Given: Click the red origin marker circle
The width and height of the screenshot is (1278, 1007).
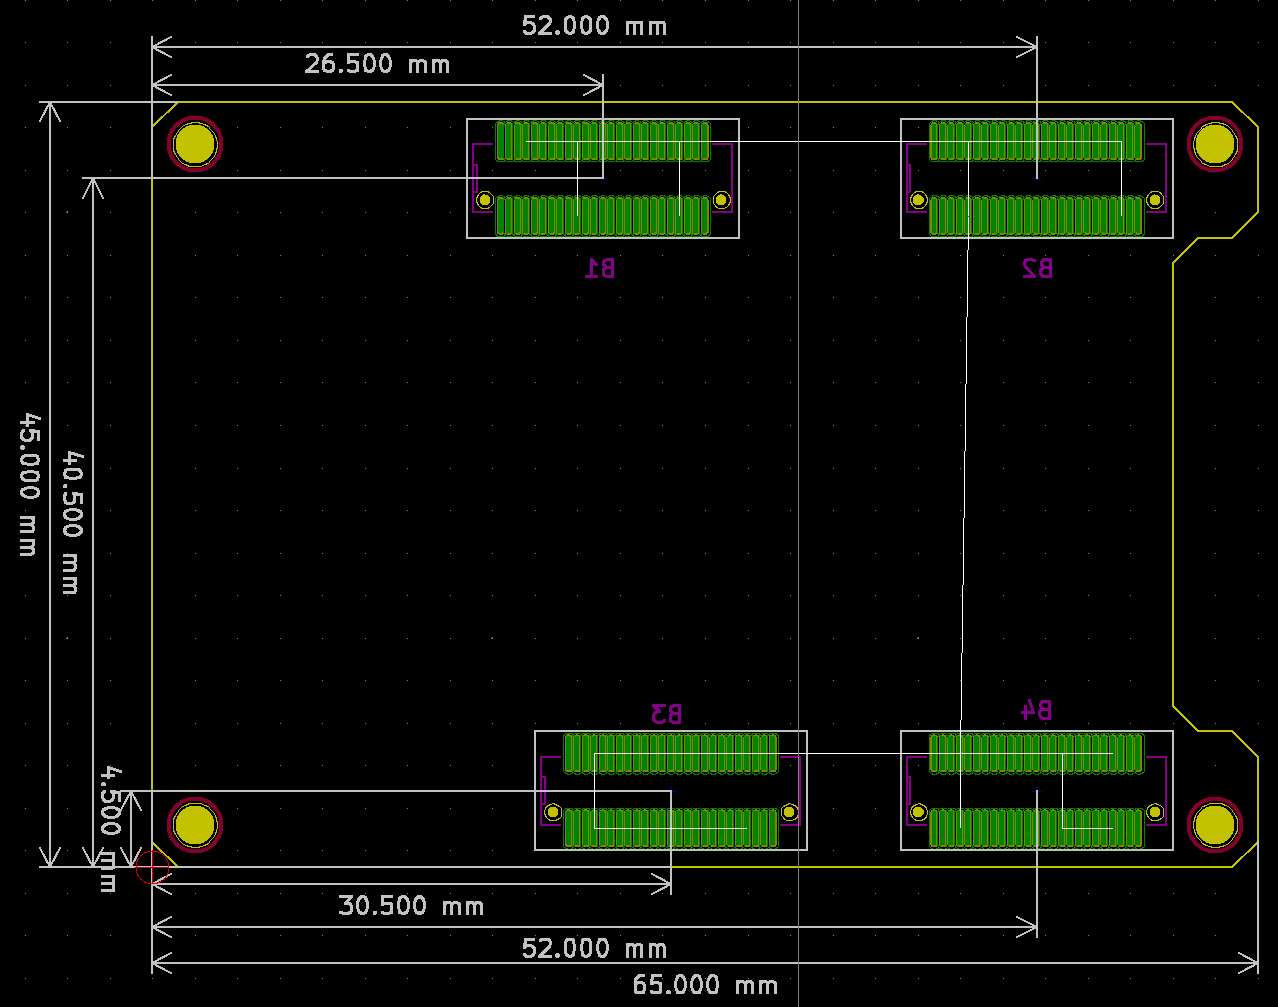Looking at the screenshot, I should click(152, 867).
